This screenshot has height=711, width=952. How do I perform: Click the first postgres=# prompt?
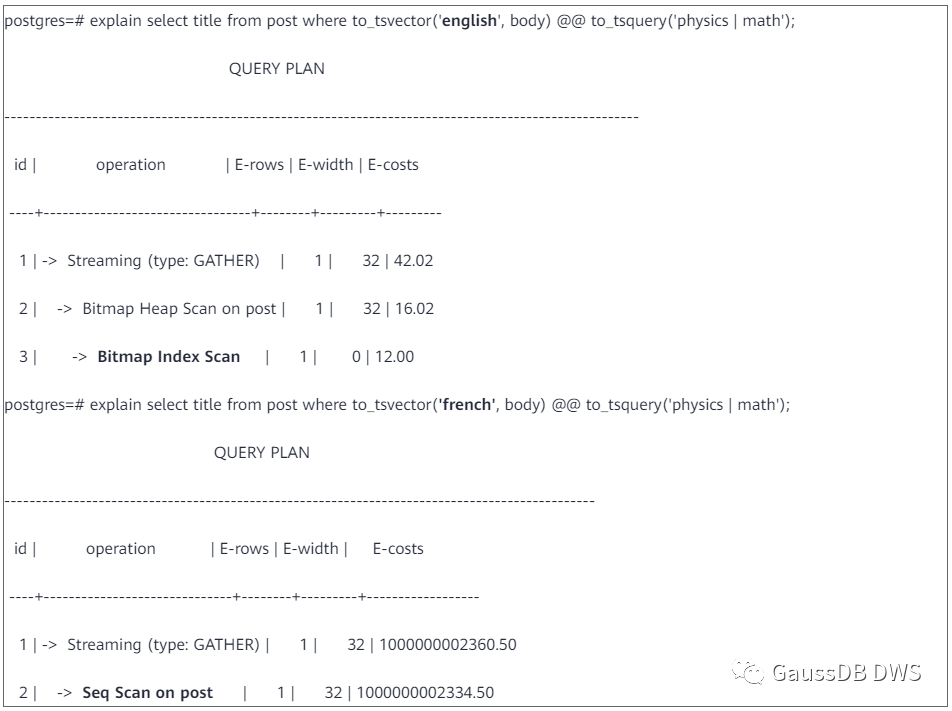44,21
